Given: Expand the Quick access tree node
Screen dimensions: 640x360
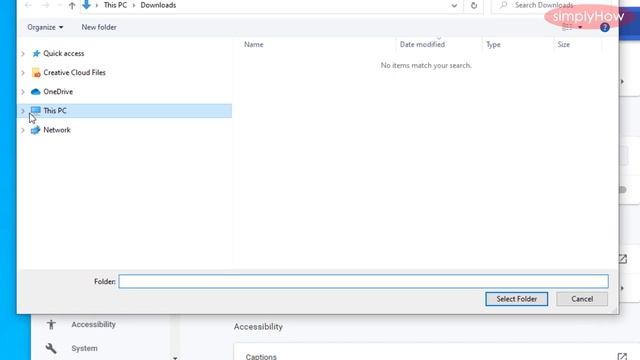Looking at the screenshot, I should tap(23, 53).
